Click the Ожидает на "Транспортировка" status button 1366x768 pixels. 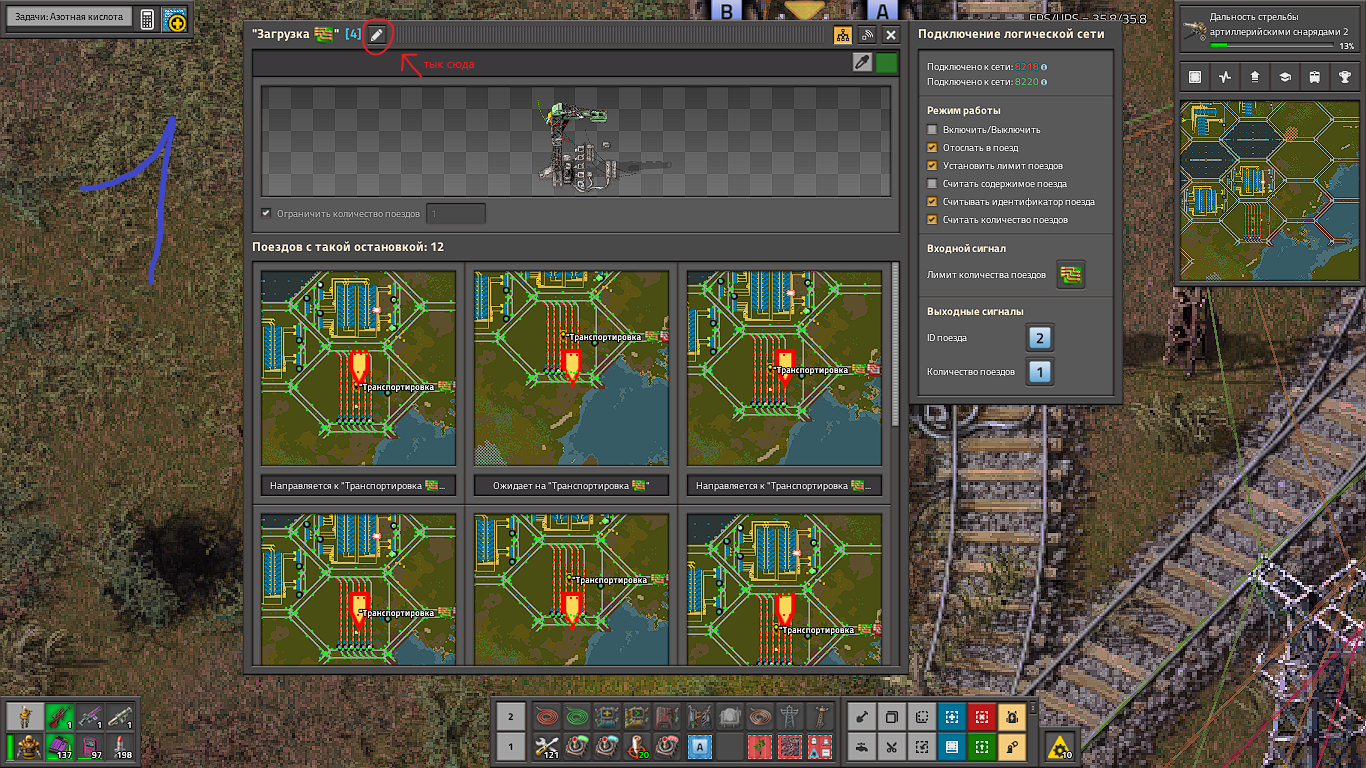click(x=572, y=486)
